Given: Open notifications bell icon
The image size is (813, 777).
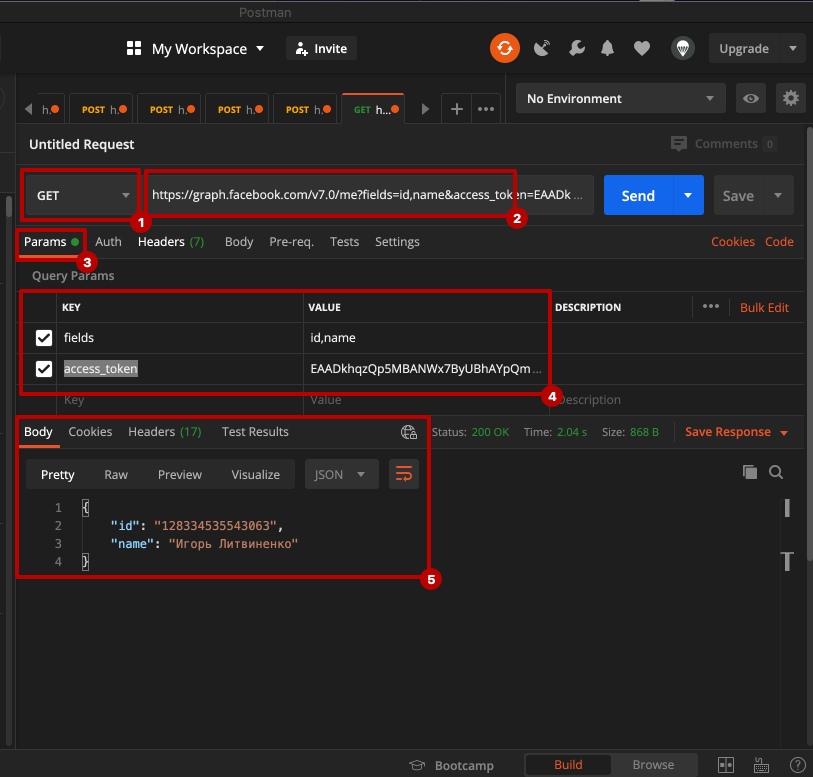Looking at the screenshot, I should point(608,48).
